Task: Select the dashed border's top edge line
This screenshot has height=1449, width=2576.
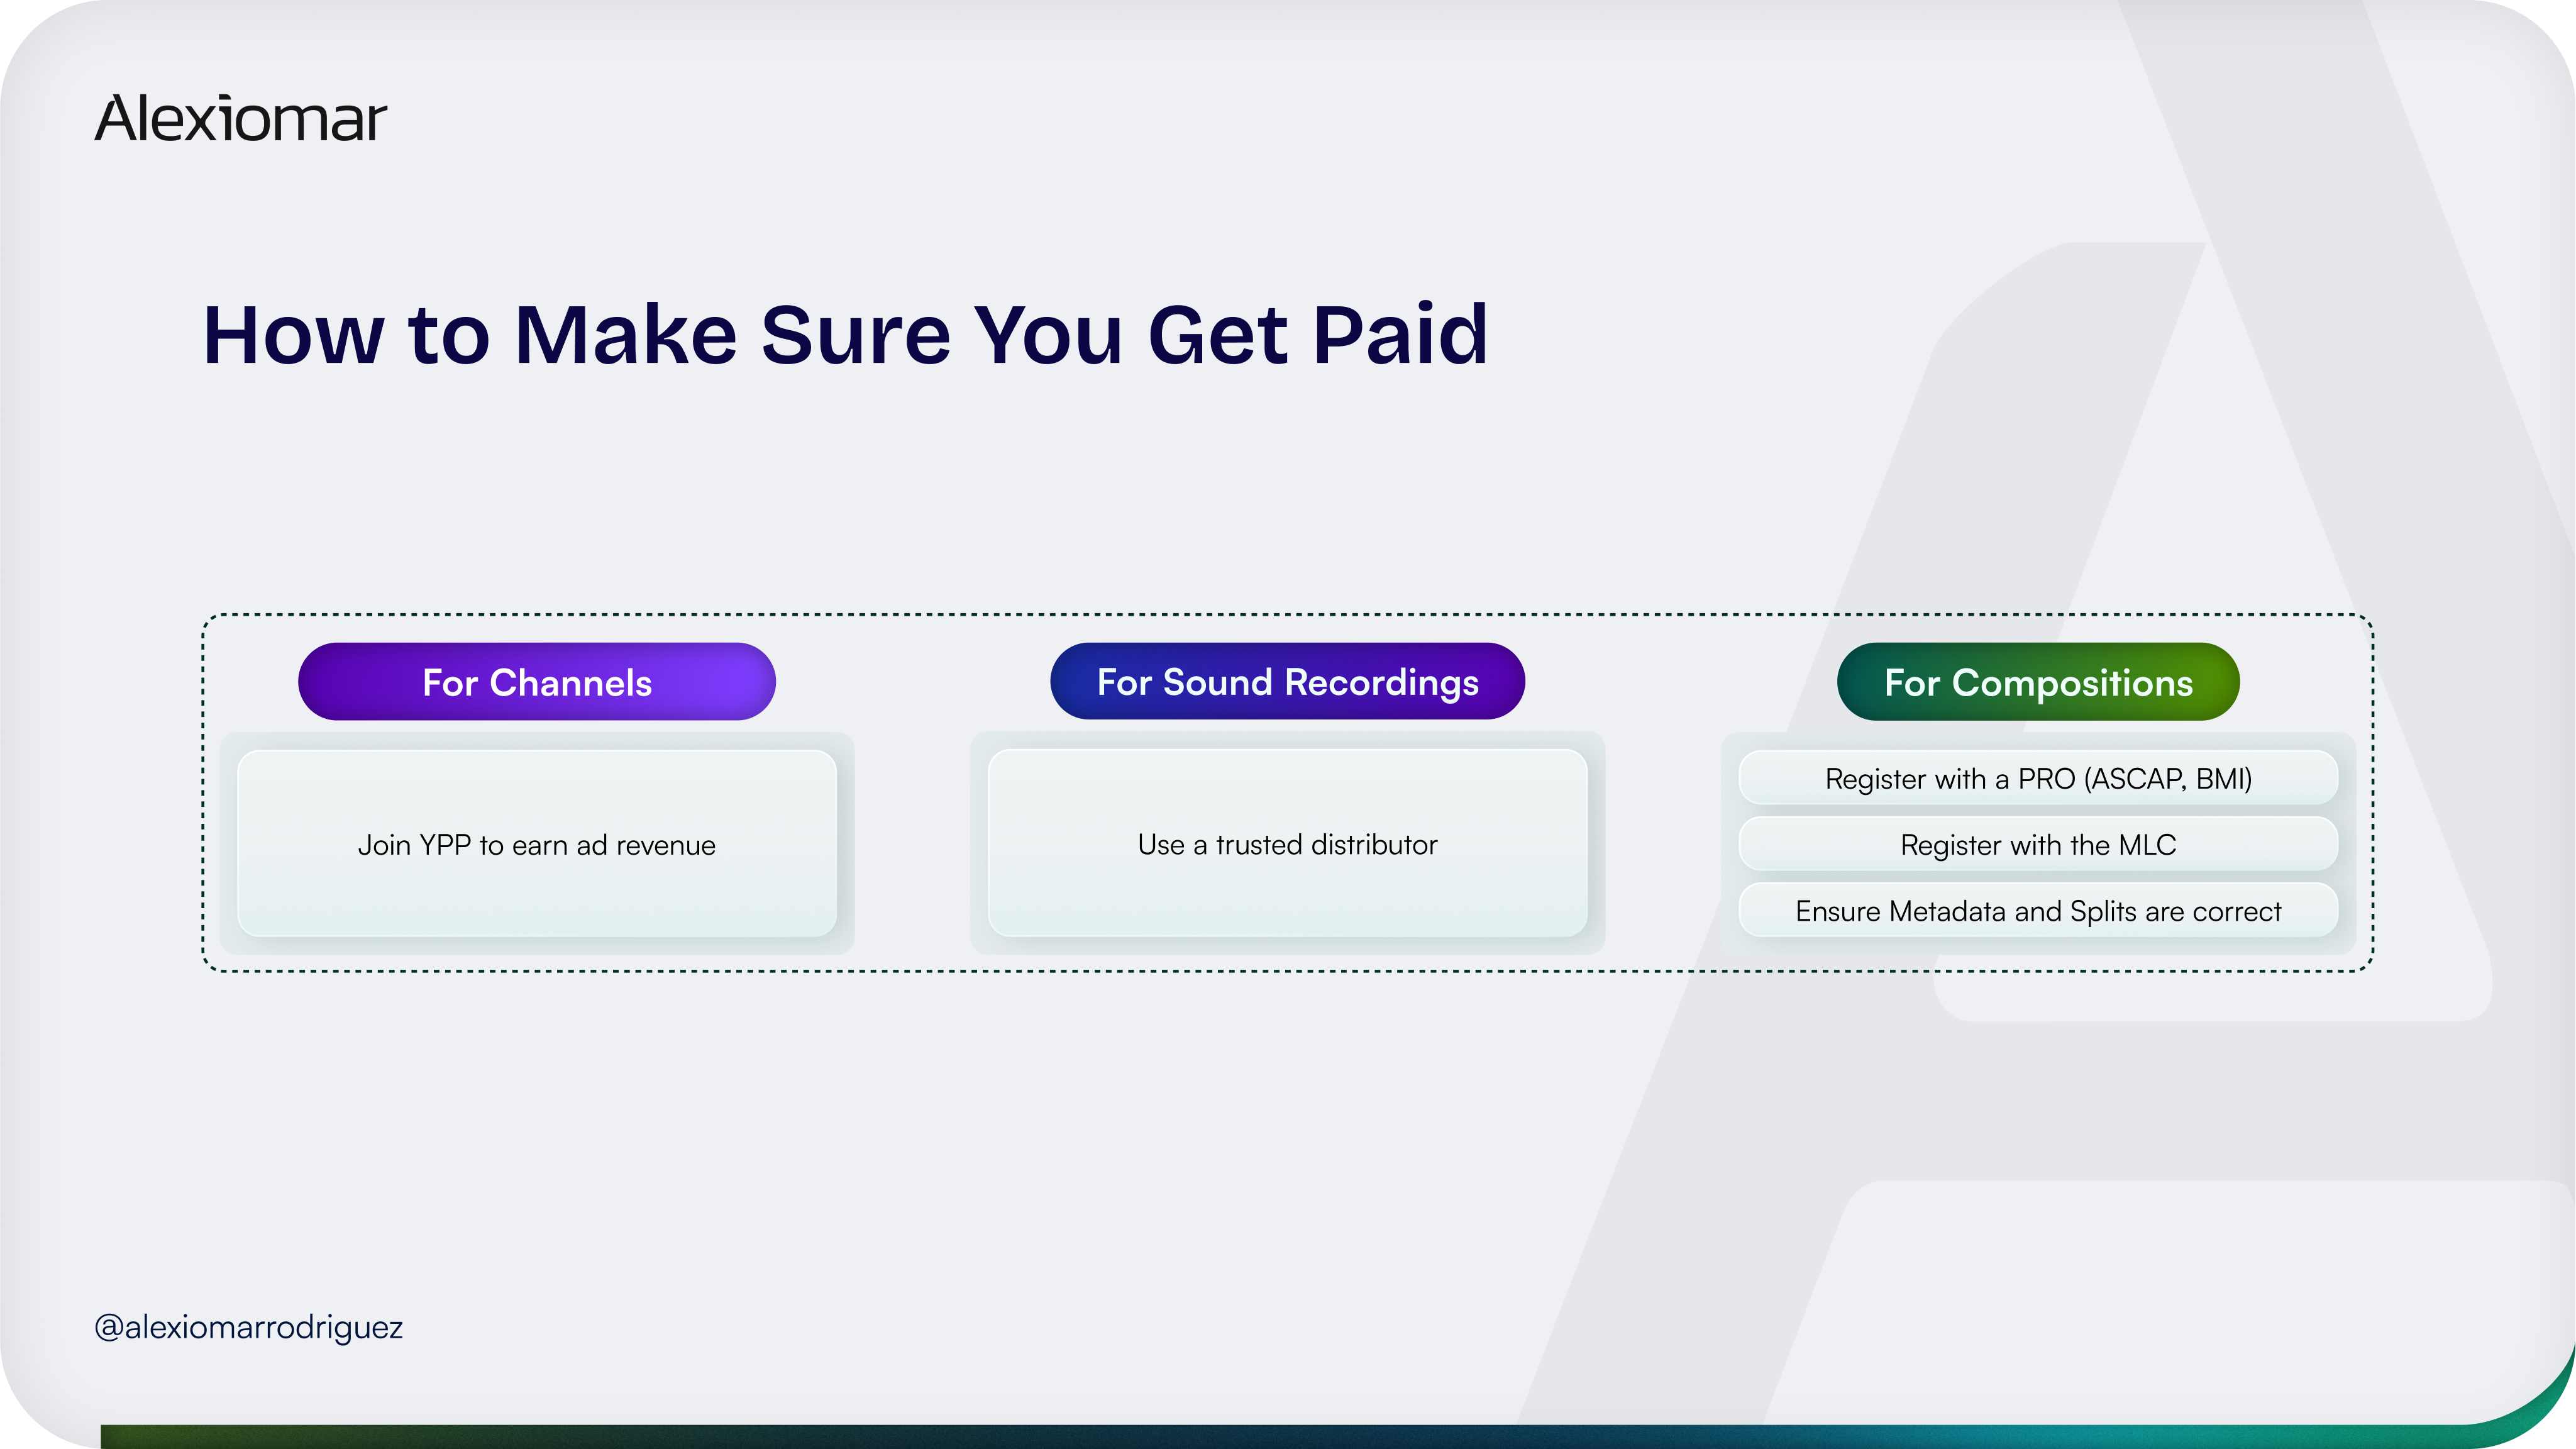Action: click(x=1287, y=615)
